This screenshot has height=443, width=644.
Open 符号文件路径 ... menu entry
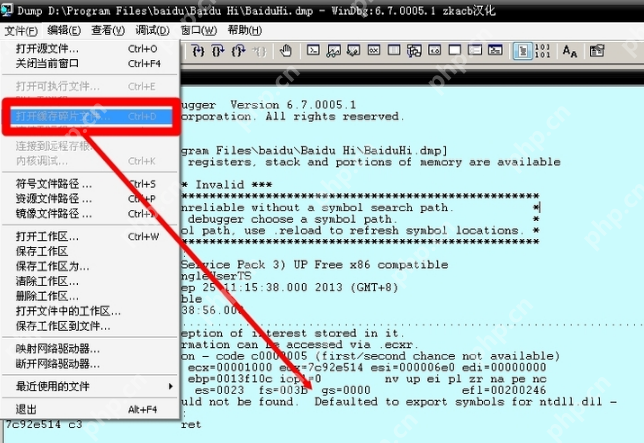point(90,184)
